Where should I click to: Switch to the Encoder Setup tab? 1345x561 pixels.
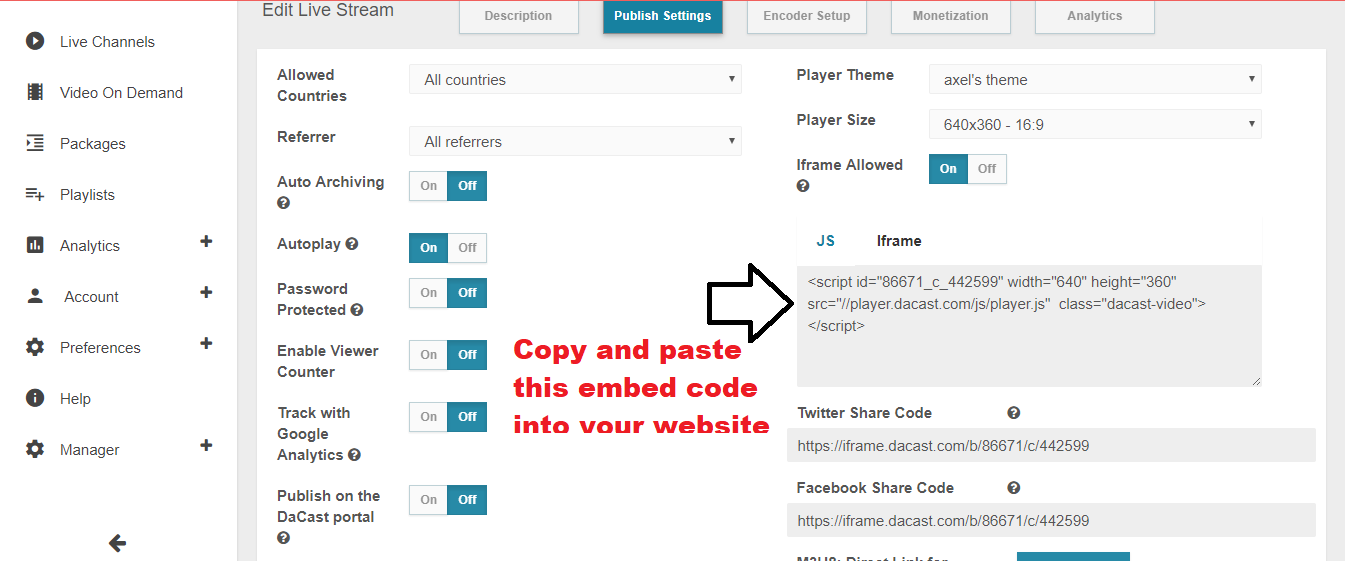(x=806, y=16)
